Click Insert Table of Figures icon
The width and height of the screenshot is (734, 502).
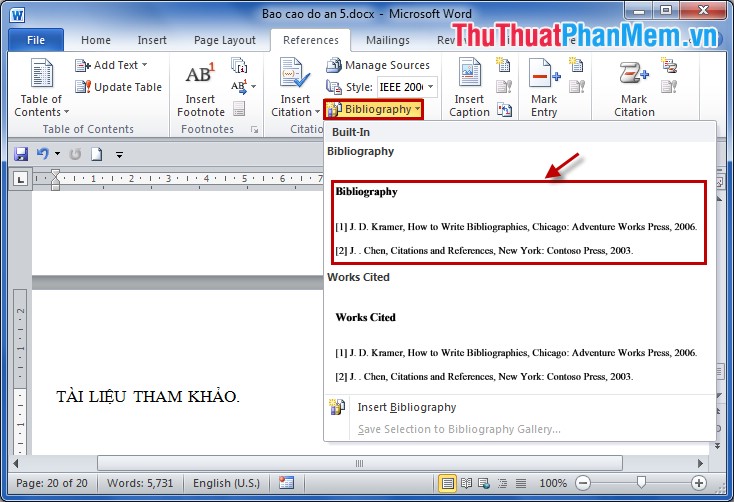tap(503, 65)
